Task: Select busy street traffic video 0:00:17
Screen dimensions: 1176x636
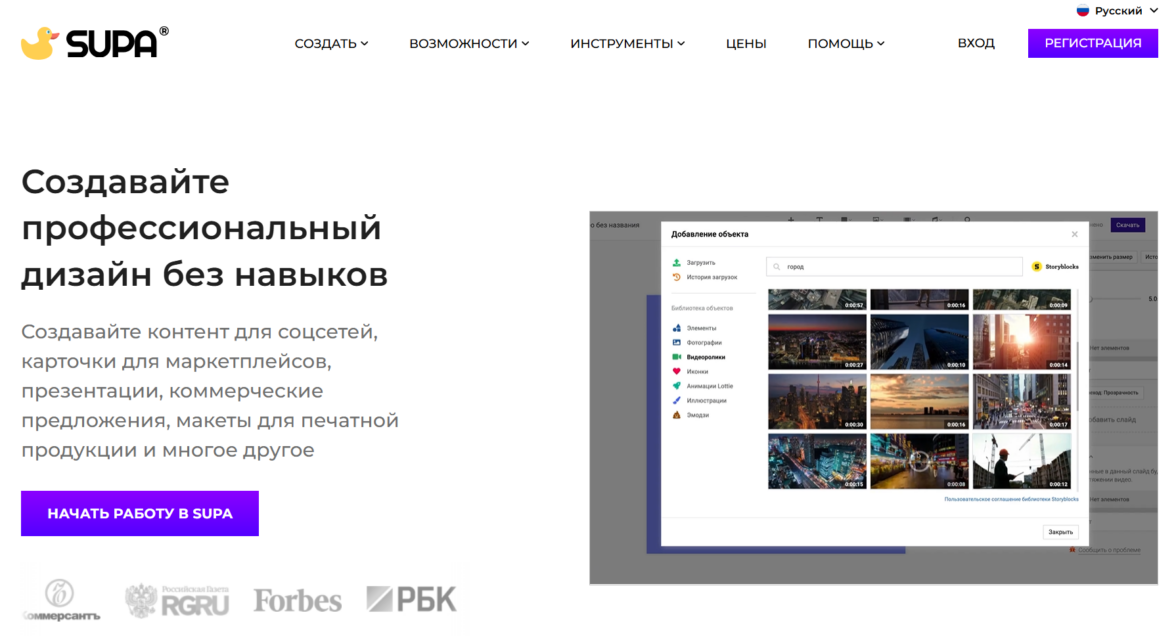Action: pyautogui.click(x=1022, y=401)
